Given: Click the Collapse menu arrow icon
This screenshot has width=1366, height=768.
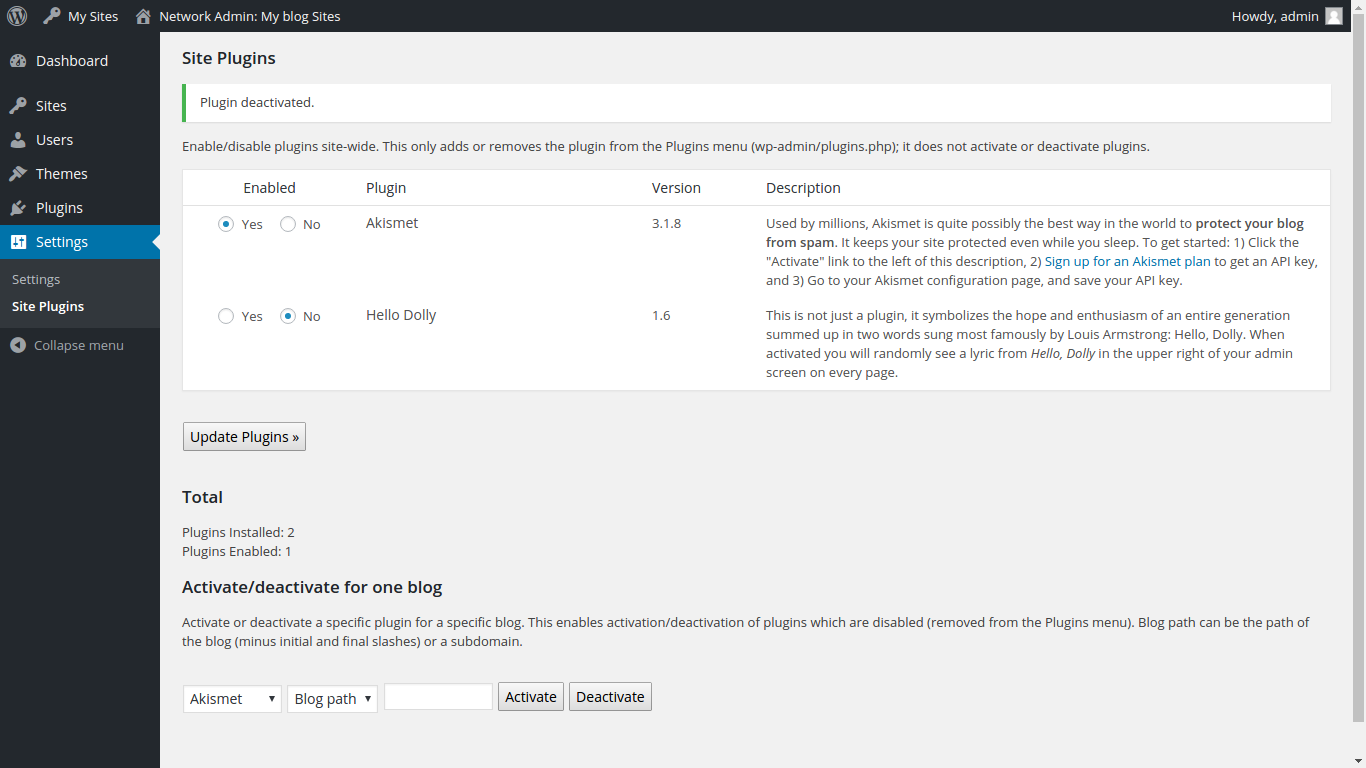Looking at the screenshot, I should pyautogui.click(x=18, y=345).
